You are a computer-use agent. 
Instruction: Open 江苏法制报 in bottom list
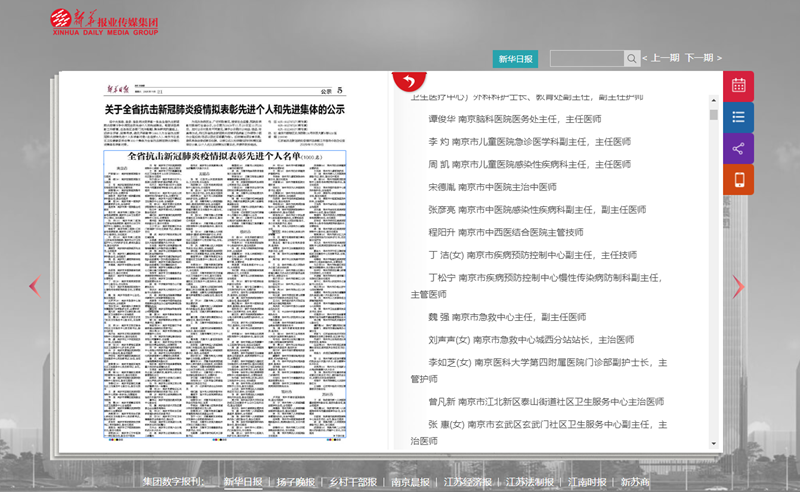click(x=530, y=482)
